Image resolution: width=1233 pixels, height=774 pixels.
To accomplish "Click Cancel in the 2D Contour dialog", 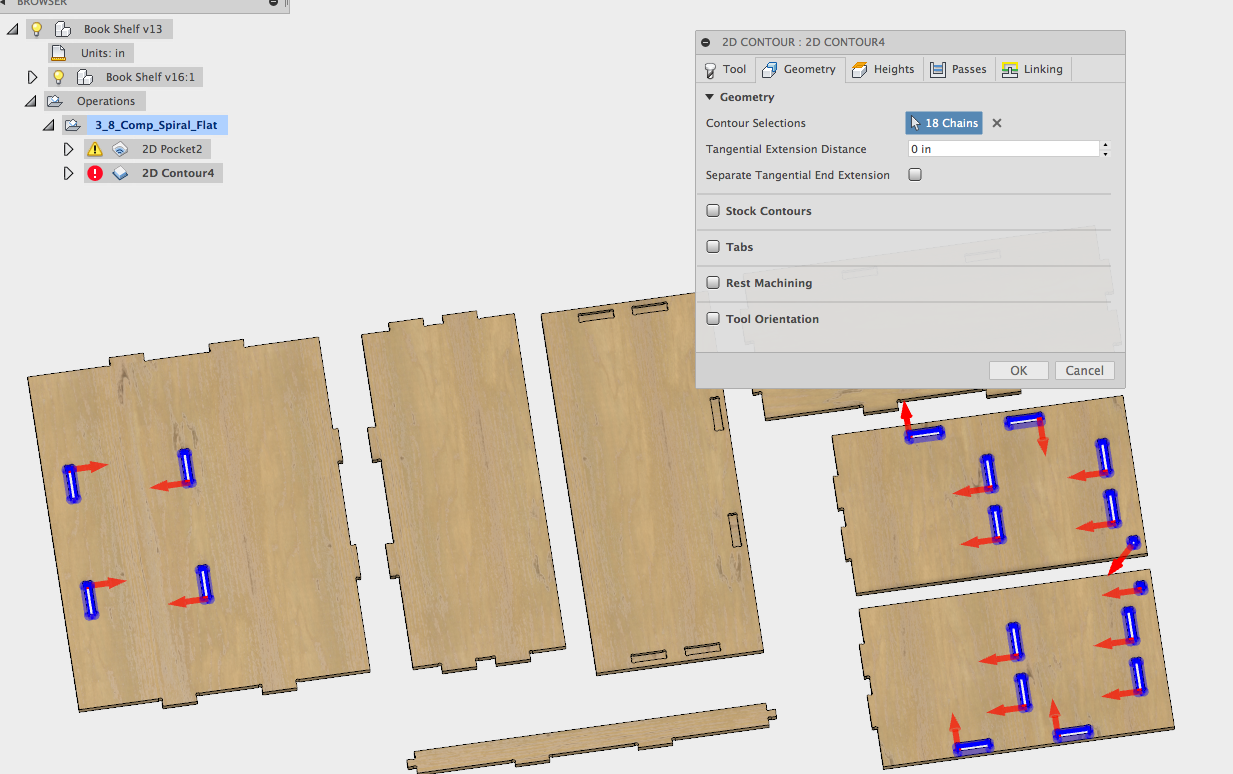I will tap(1085, 370).
